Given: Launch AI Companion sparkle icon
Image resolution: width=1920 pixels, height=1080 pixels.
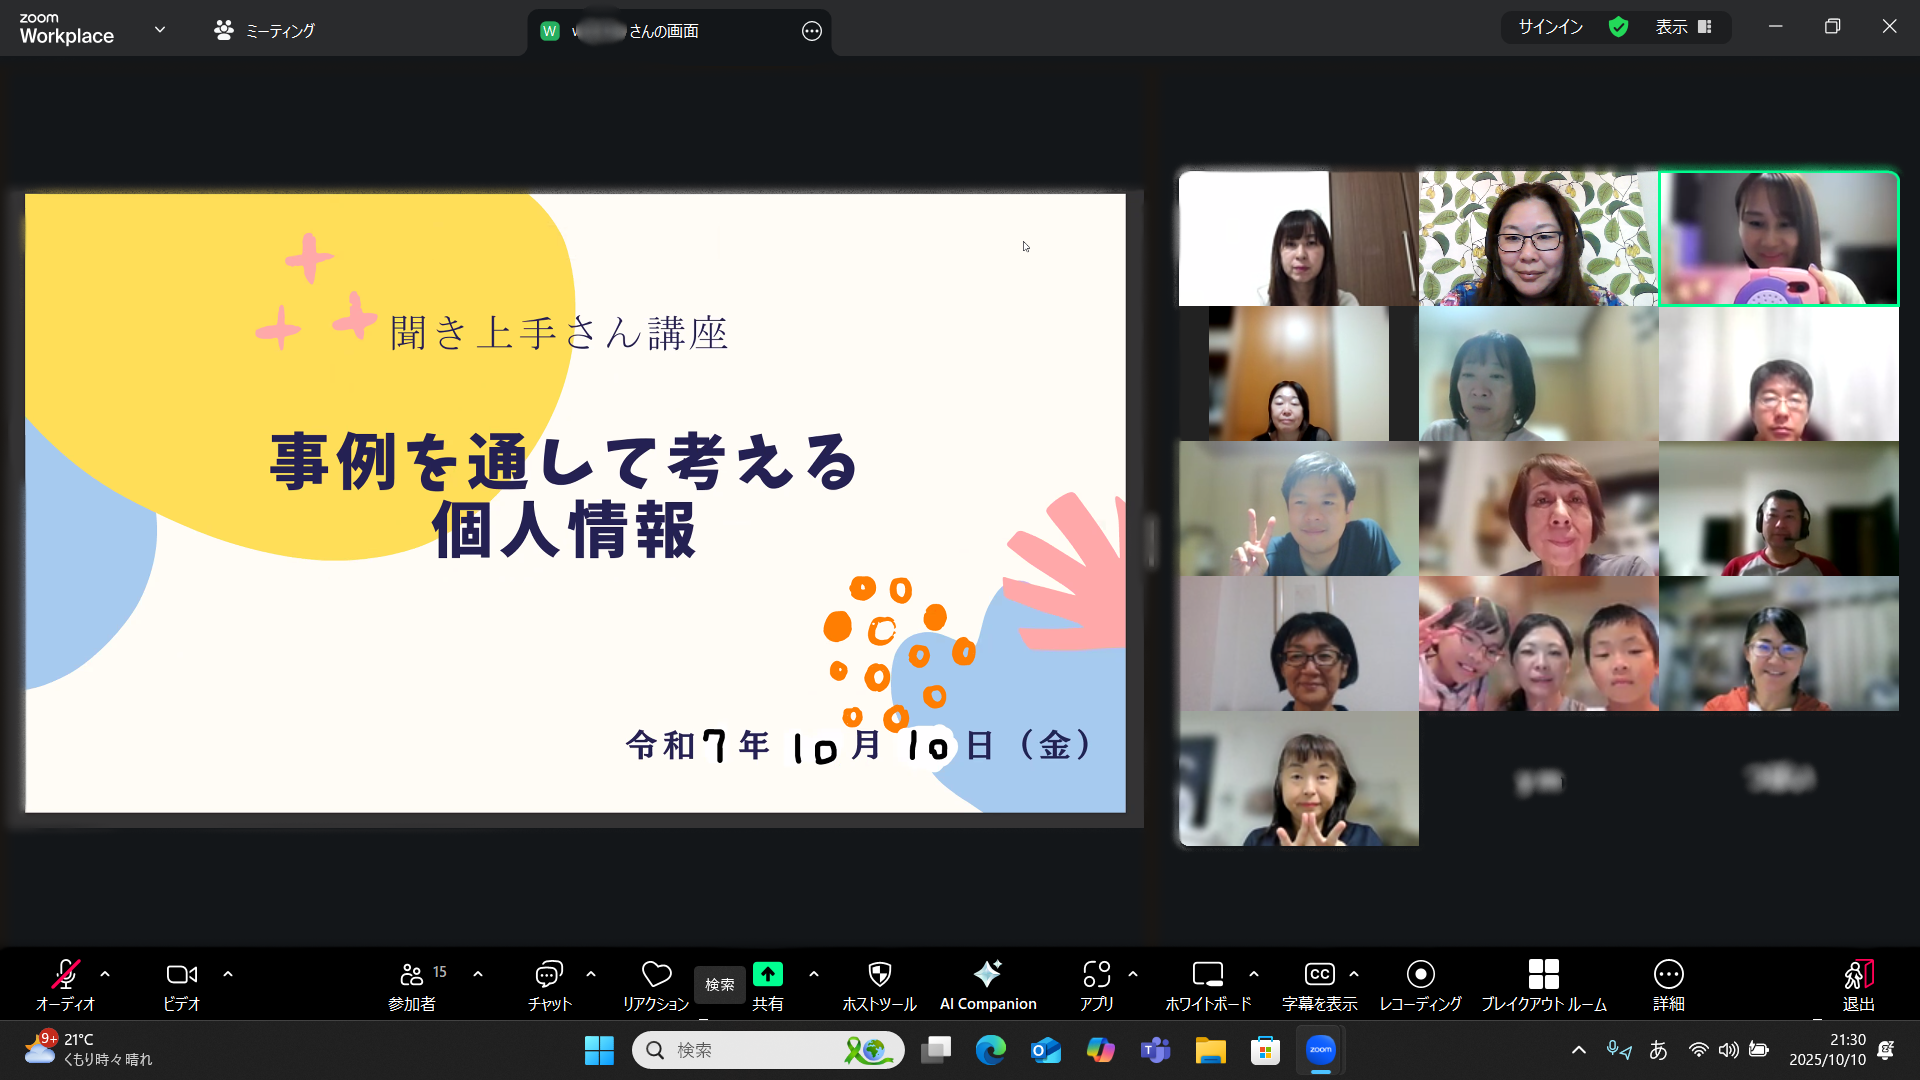Looking at the screenshot, I should pos(987,975).
